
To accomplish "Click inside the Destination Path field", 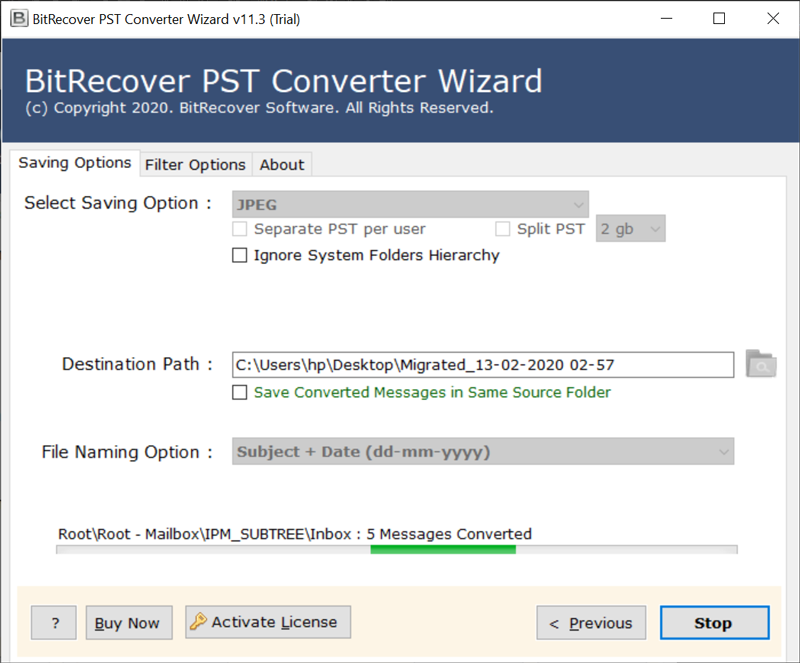I will coord(483,365).
